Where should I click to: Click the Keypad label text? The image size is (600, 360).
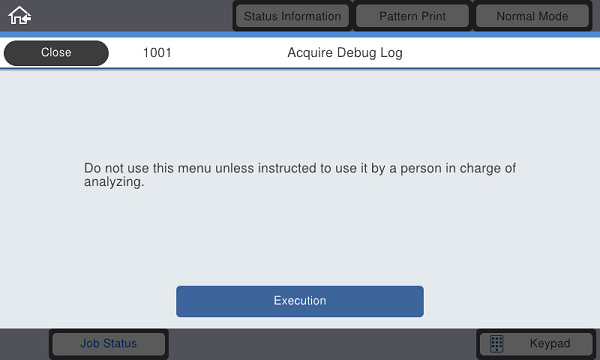tap(550, 344)
